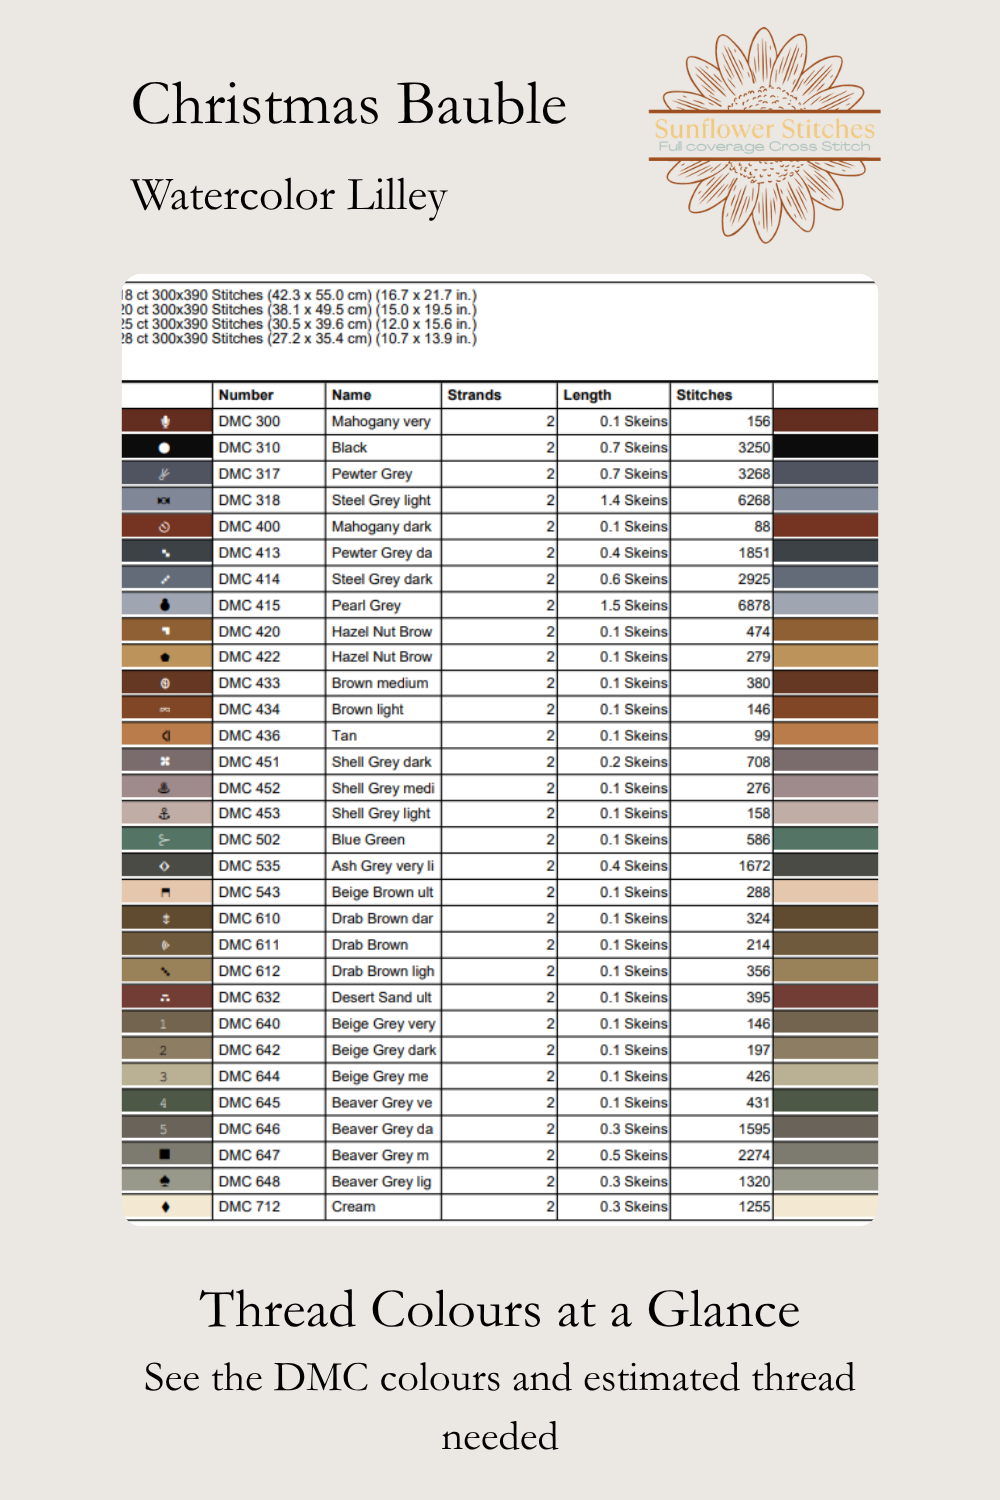Click the diamond symbol for DMC 712 Cream
The width and height of the screenshot is (1000, 1500).
(x=165, y=1207)
